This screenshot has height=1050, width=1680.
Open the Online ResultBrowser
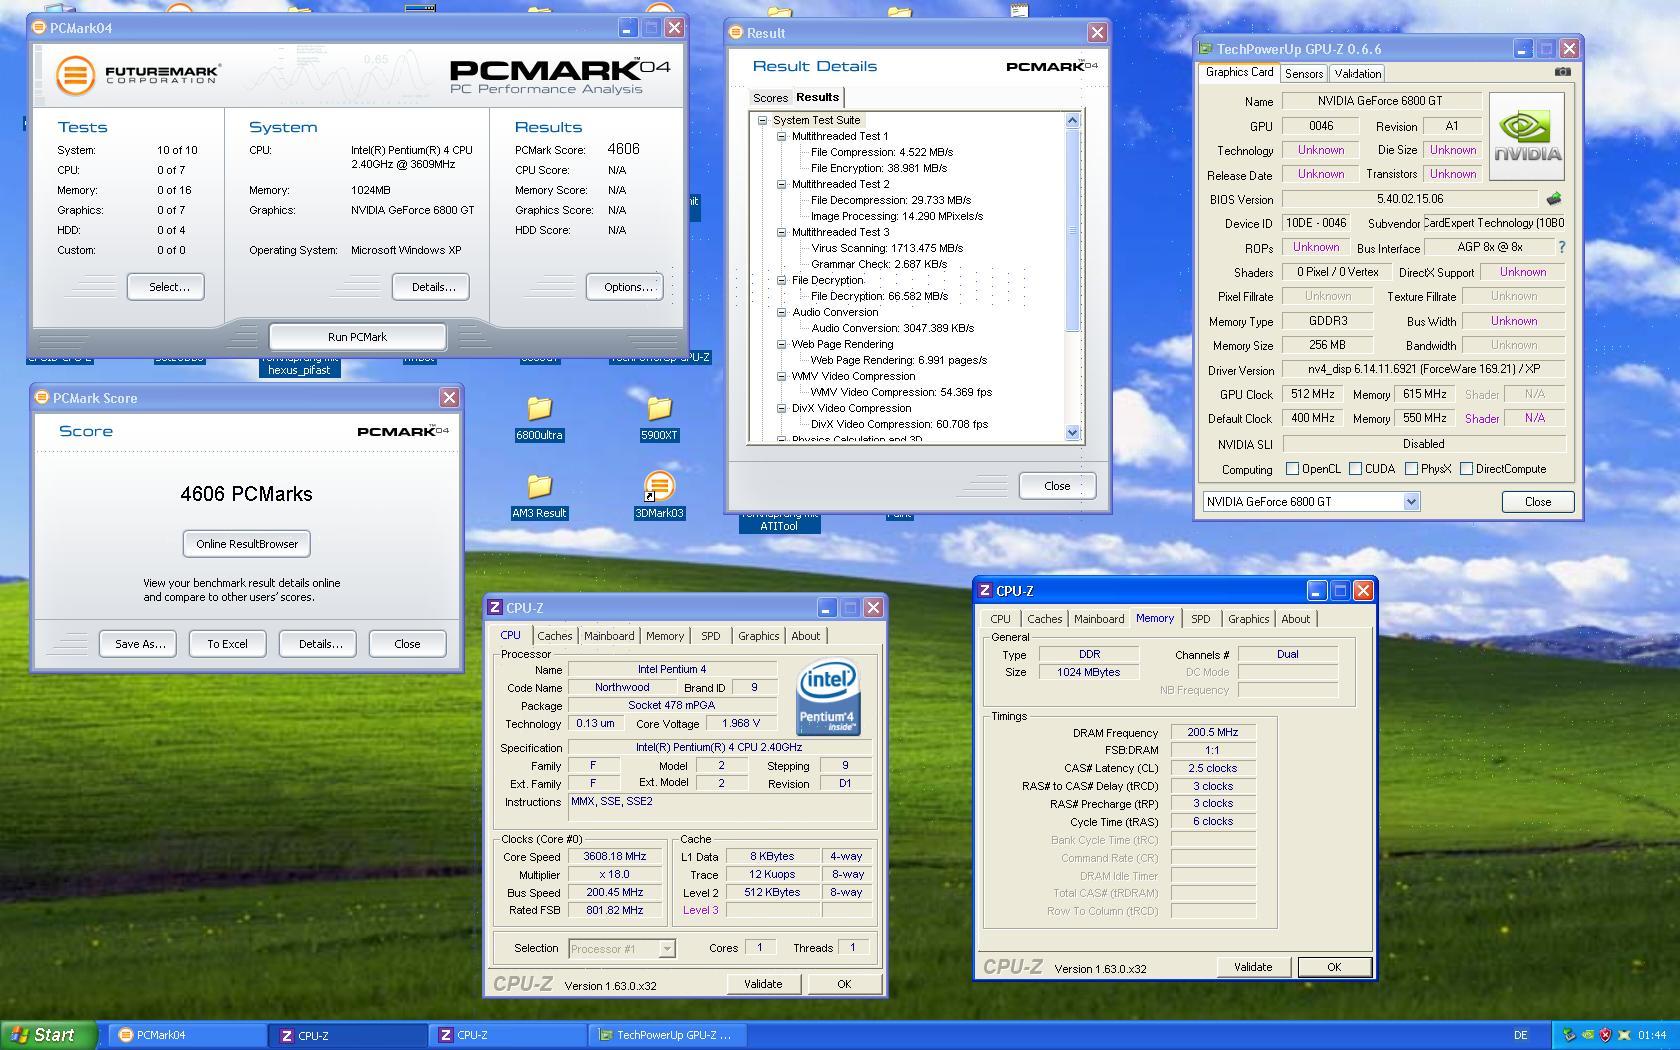coord(247,544)
